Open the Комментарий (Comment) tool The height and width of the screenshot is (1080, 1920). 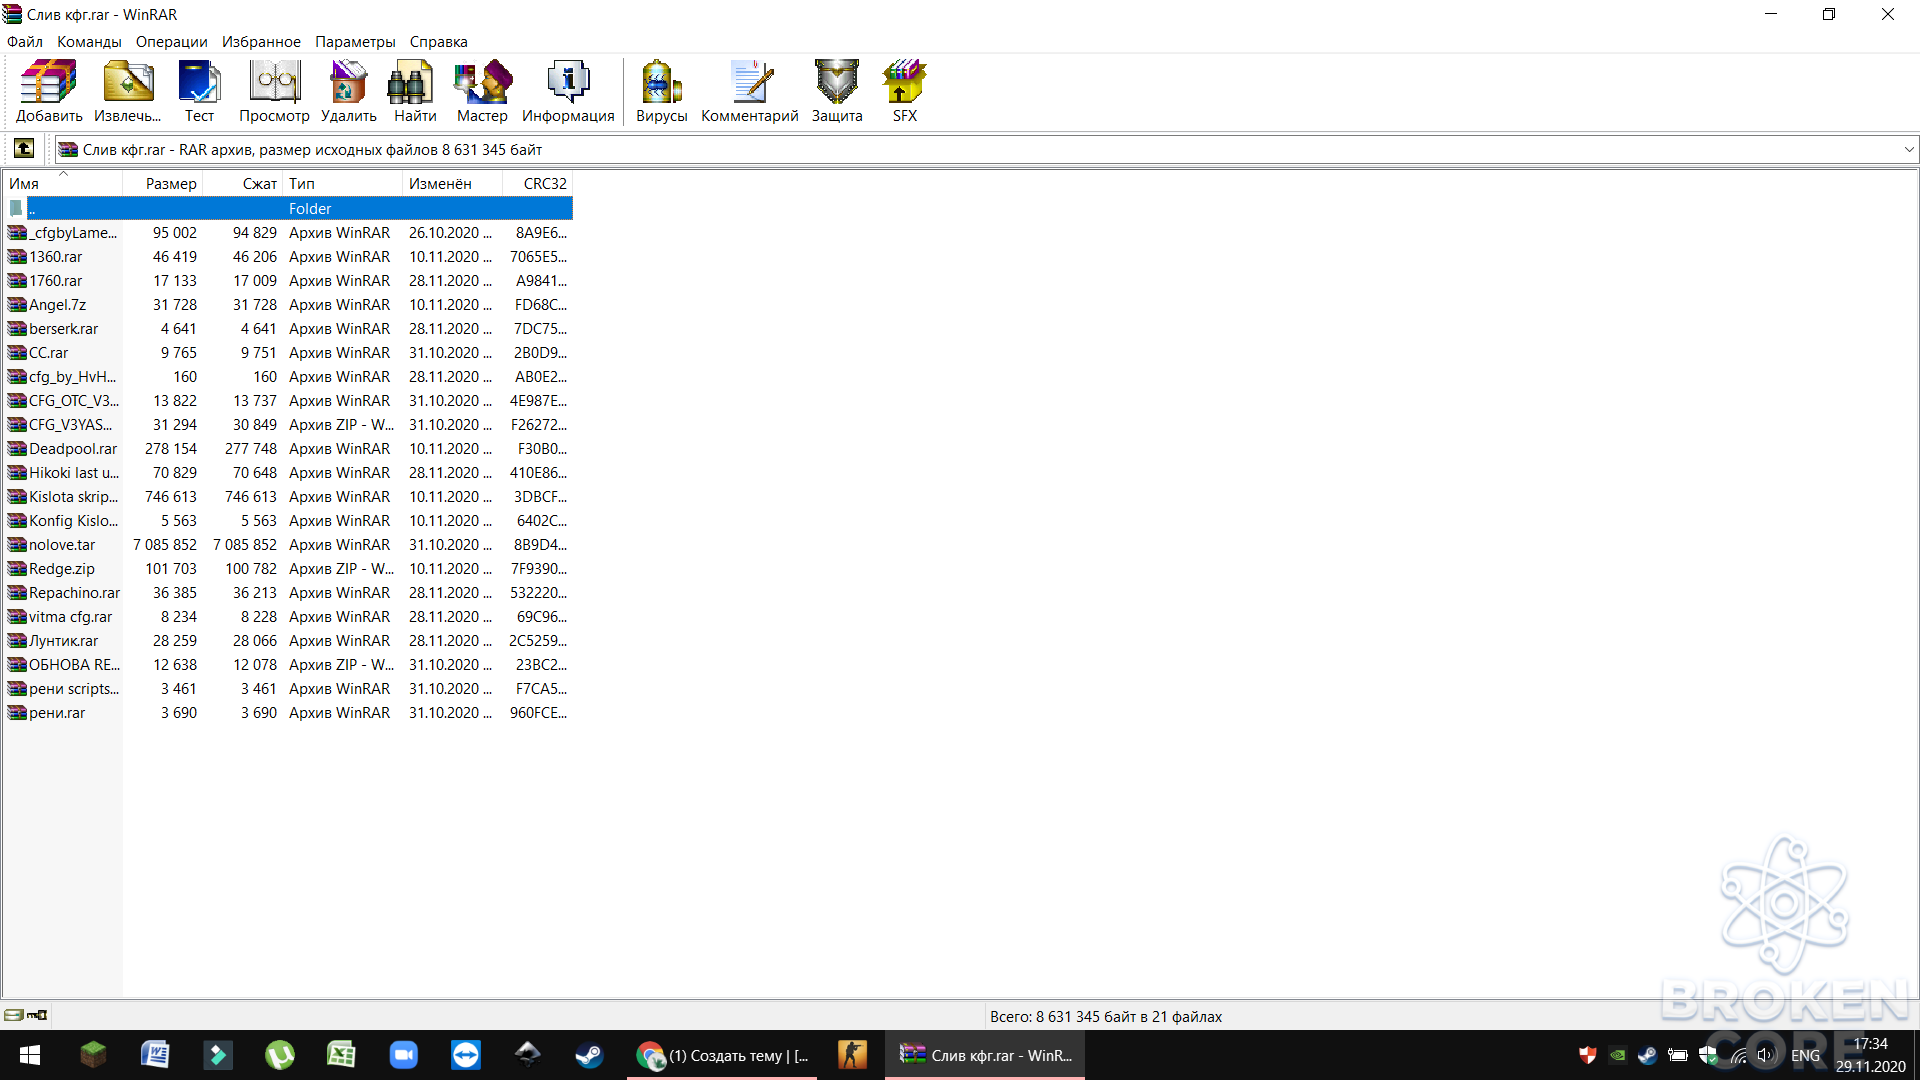pyautogui.click(x=750, y=91)
